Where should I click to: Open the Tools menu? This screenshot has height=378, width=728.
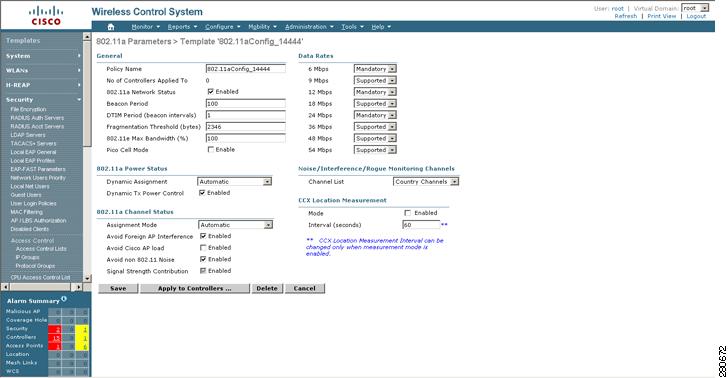click(x=352, y=27)
